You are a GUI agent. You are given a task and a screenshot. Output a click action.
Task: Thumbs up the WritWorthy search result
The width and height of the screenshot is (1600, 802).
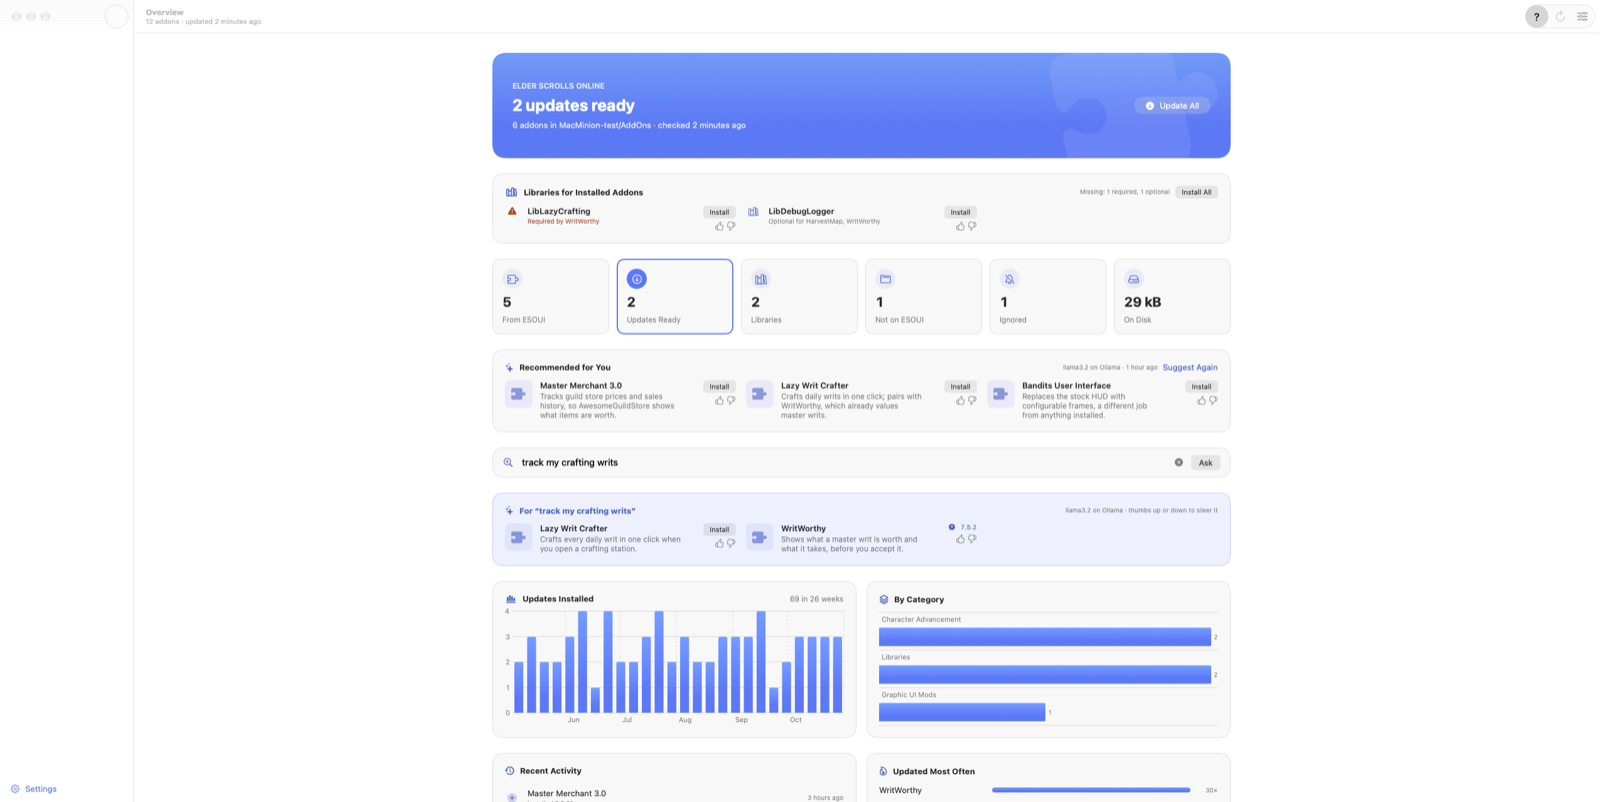[960, 539]
